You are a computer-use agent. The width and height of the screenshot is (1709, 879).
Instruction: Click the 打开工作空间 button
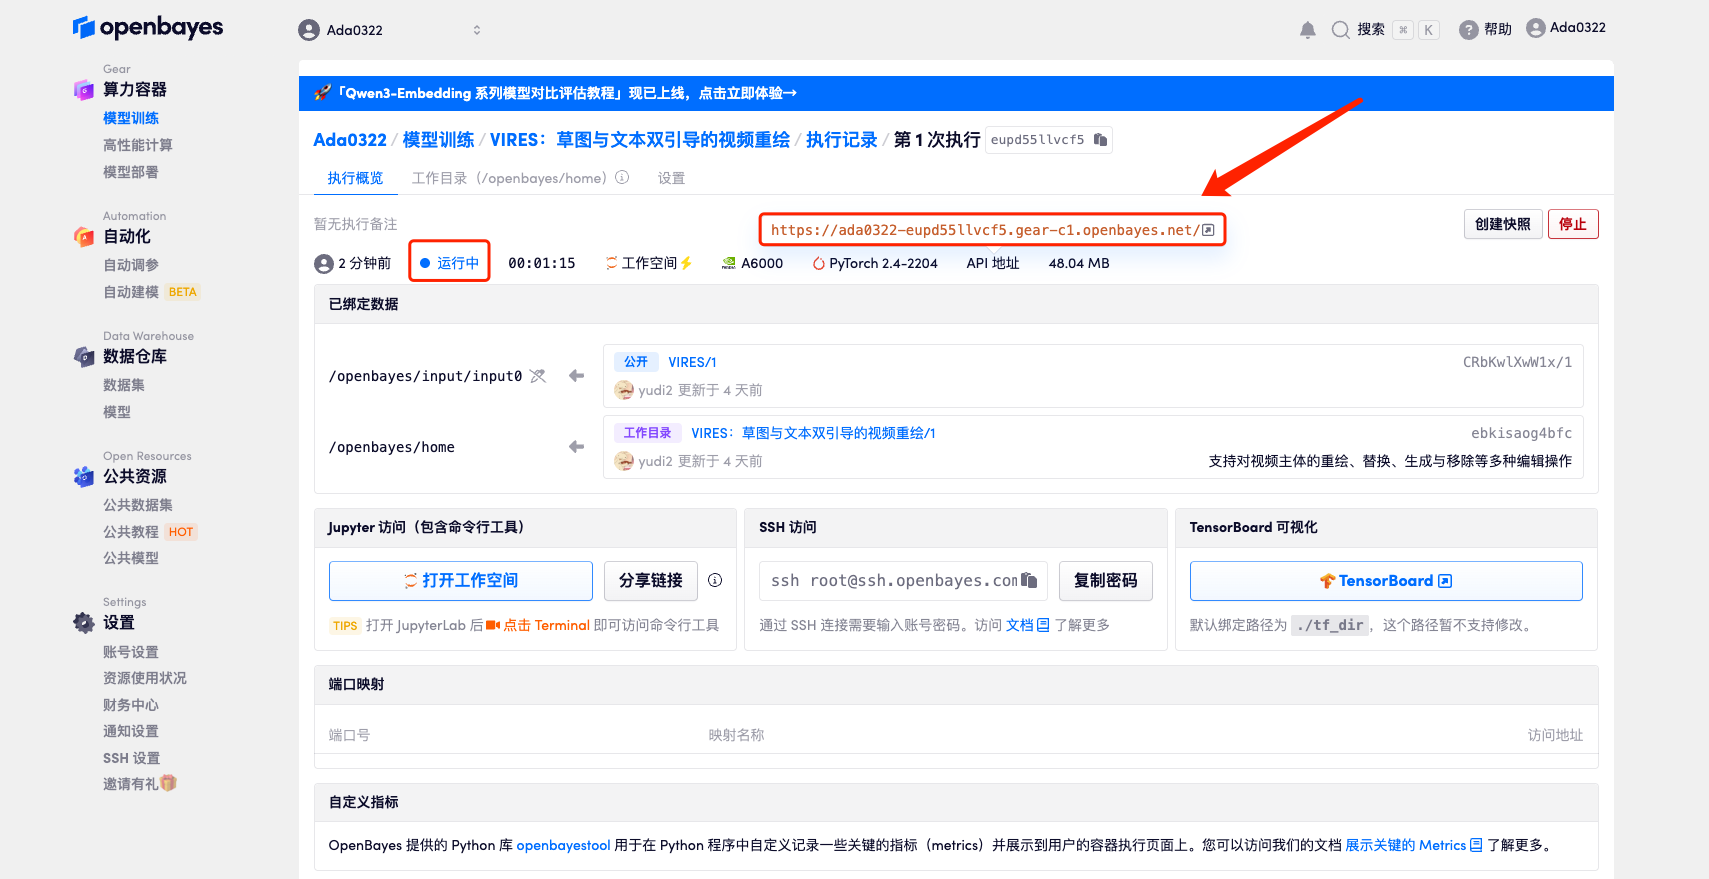pos(461,581)
